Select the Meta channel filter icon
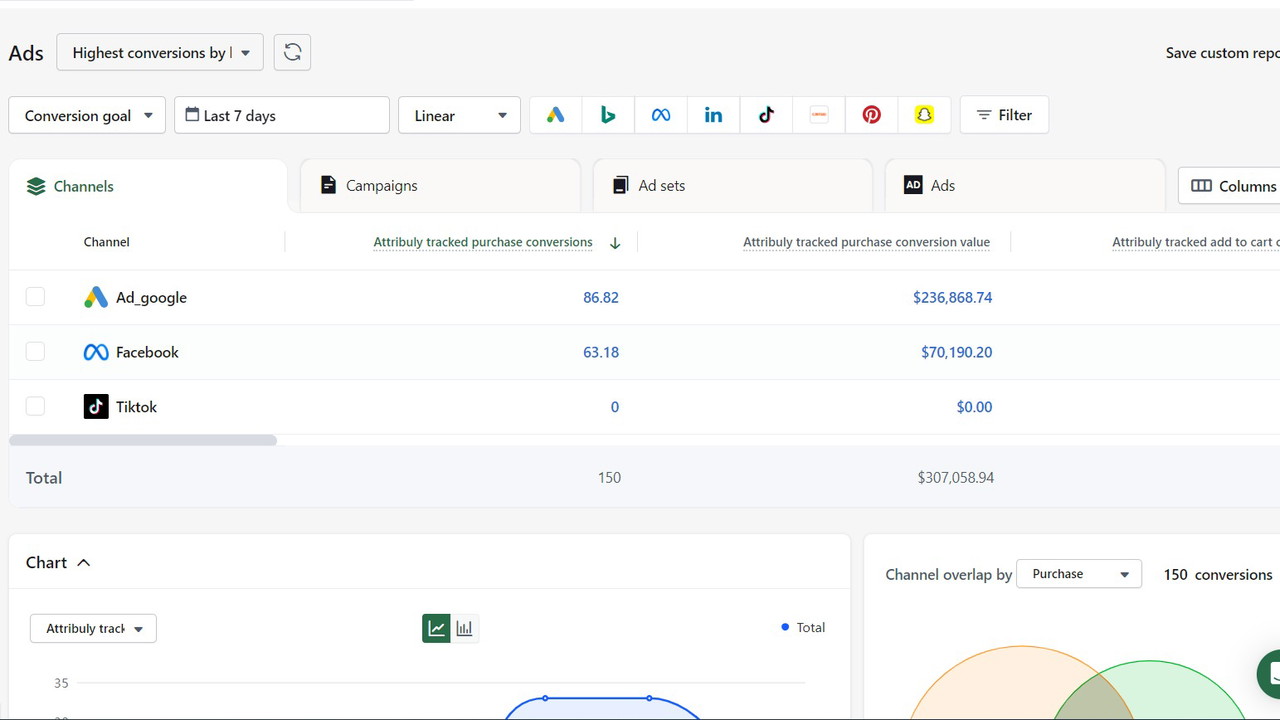 (x=661, y=115)
